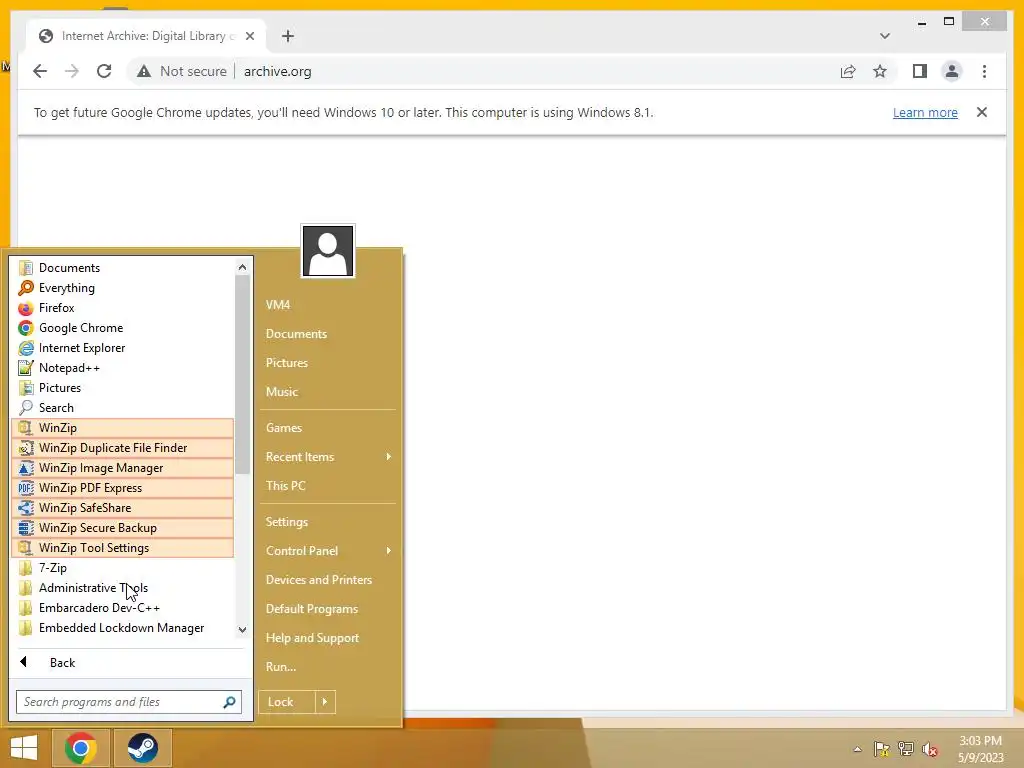This screenshot has height=768, width=1024.
Task: Open Chrome's three-dot menu
Action: pyautogui.click(x=984, y=71)
